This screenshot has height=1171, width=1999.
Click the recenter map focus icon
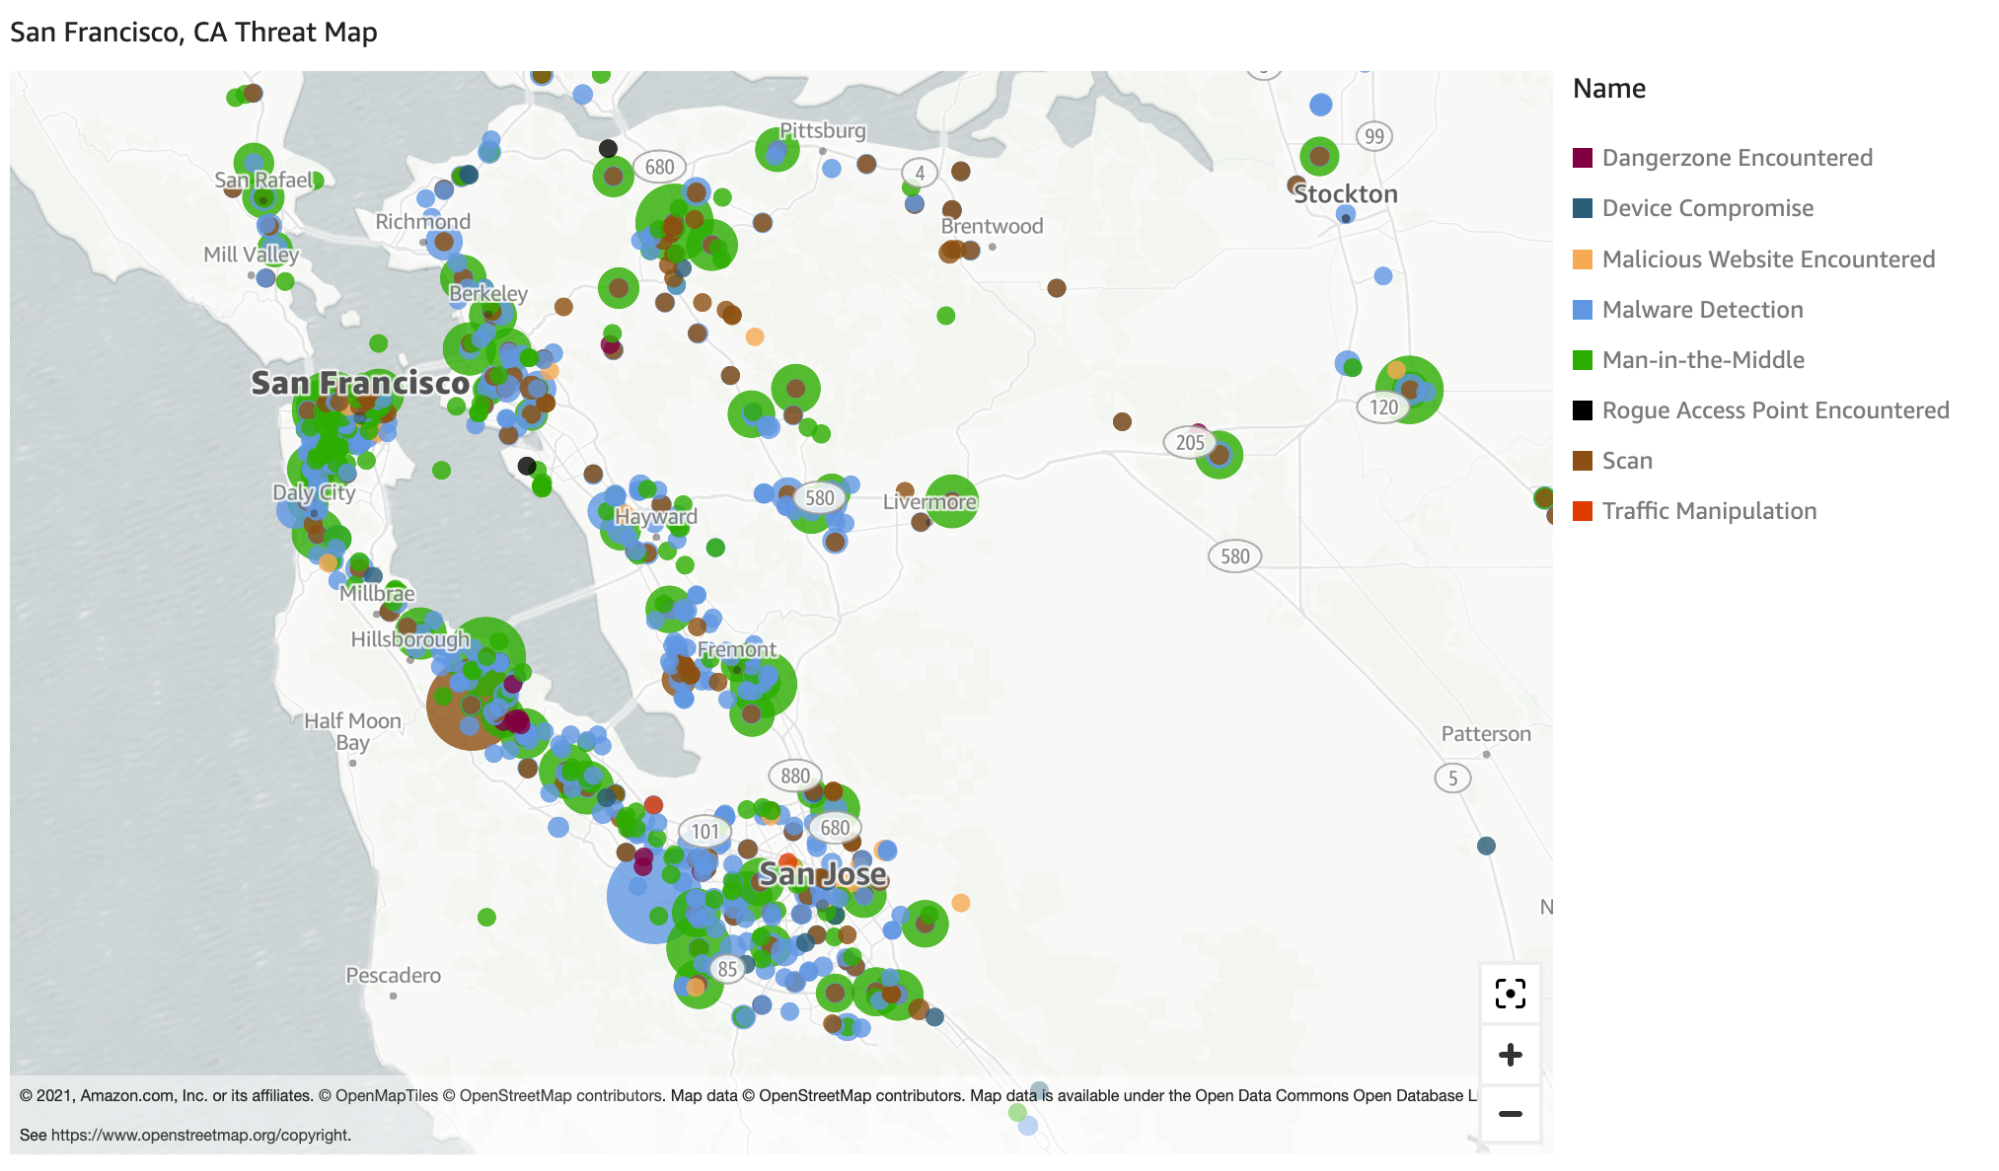pyautogui.click(x=1510, y=993)
